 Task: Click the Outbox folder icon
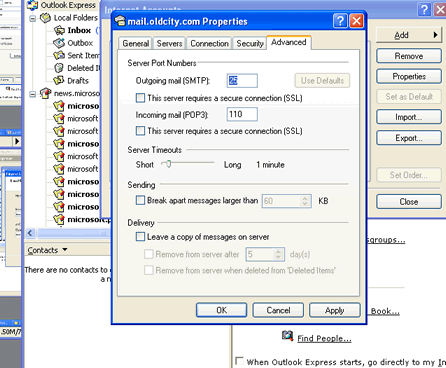tap(59, 43)
